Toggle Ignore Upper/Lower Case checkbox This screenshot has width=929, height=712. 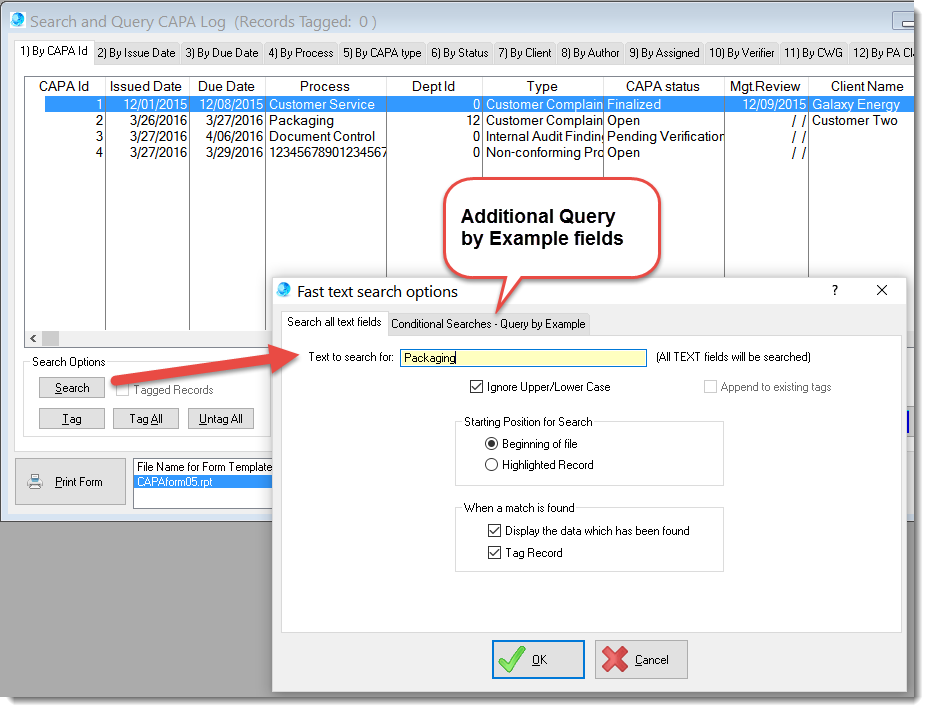477,387
